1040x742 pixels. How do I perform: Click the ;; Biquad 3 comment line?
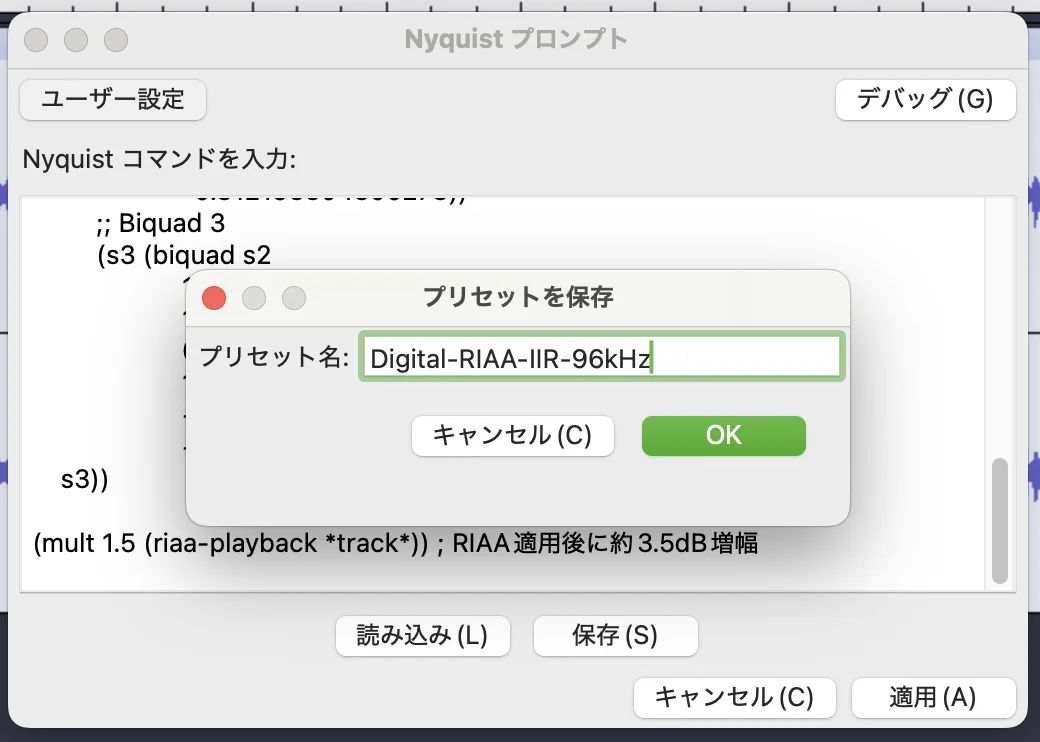pyautogui.click(x=160, y=224)
